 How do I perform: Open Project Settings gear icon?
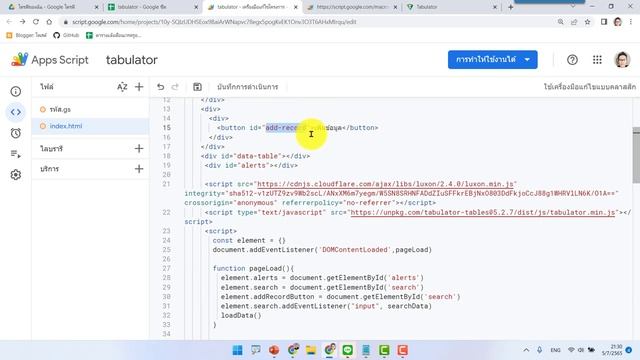(16, 175)
